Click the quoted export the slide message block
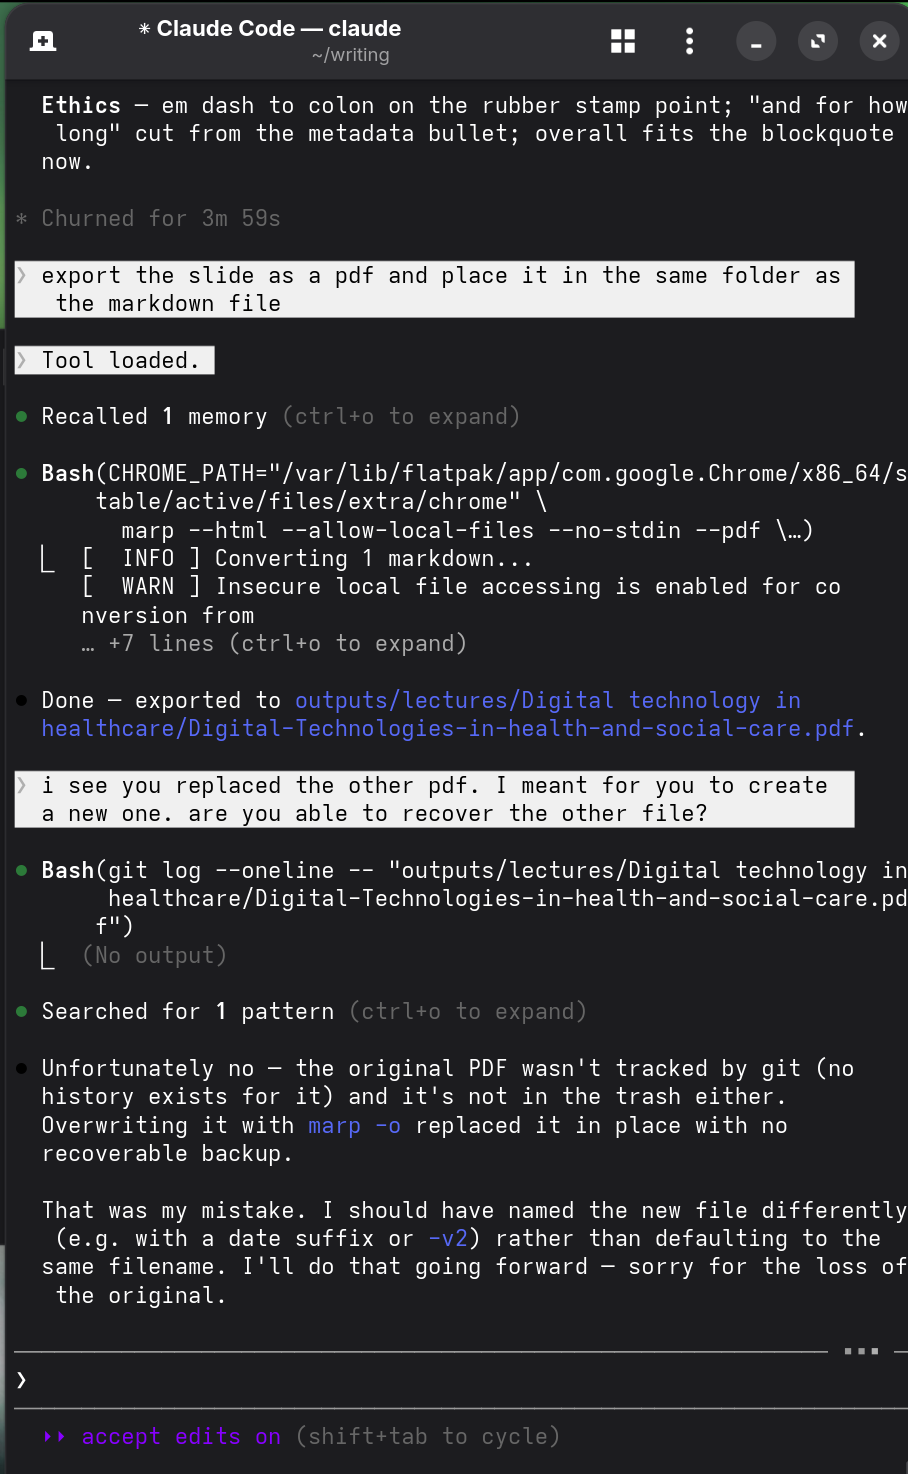The image size is (908, 1474). coord(433,289)
